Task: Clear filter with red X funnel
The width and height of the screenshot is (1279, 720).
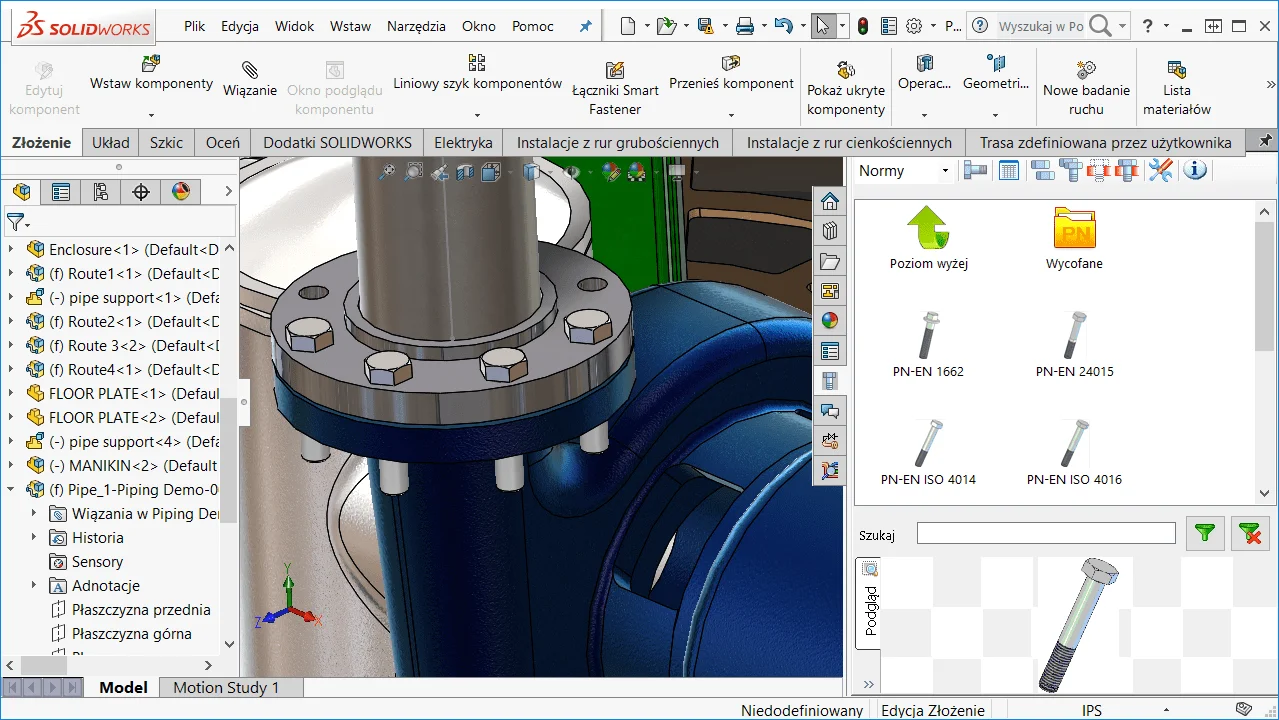Action: 1250,533
